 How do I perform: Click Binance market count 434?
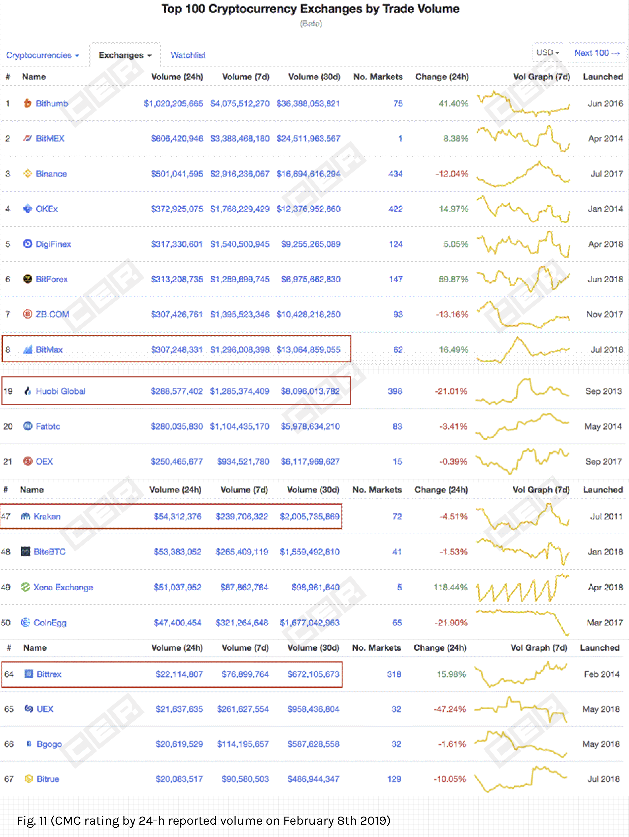pyautogui.click(x=395, y=173)
